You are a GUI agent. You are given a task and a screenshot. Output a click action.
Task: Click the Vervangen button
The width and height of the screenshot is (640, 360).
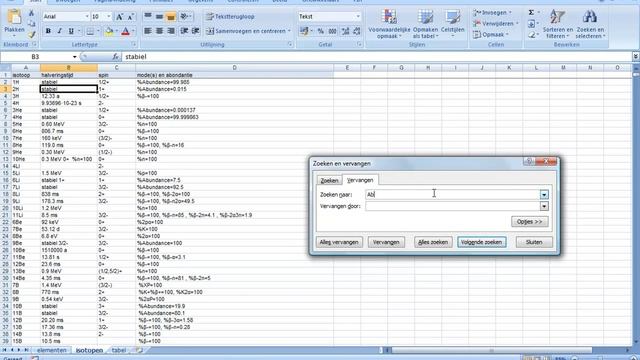pyautogui.click(x=386, y=242)
